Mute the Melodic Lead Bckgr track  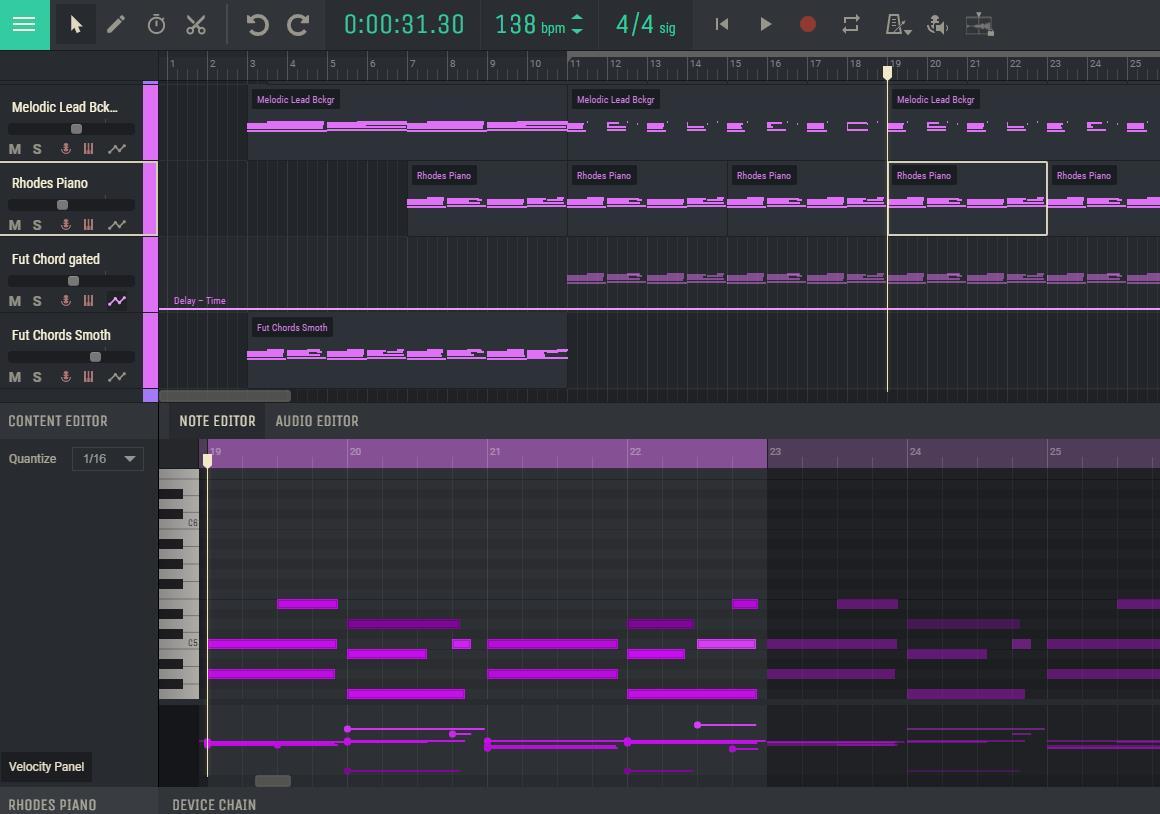14,148
